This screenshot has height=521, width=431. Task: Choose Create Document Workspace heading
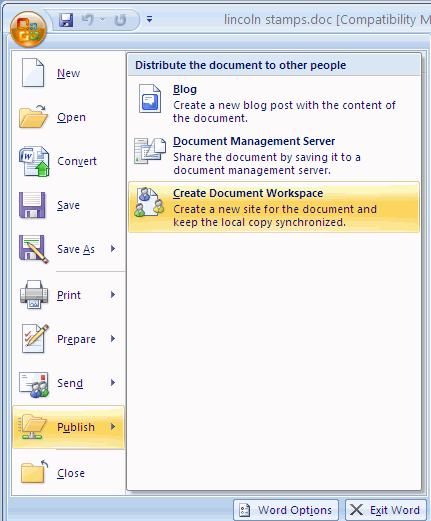point(248,193)
